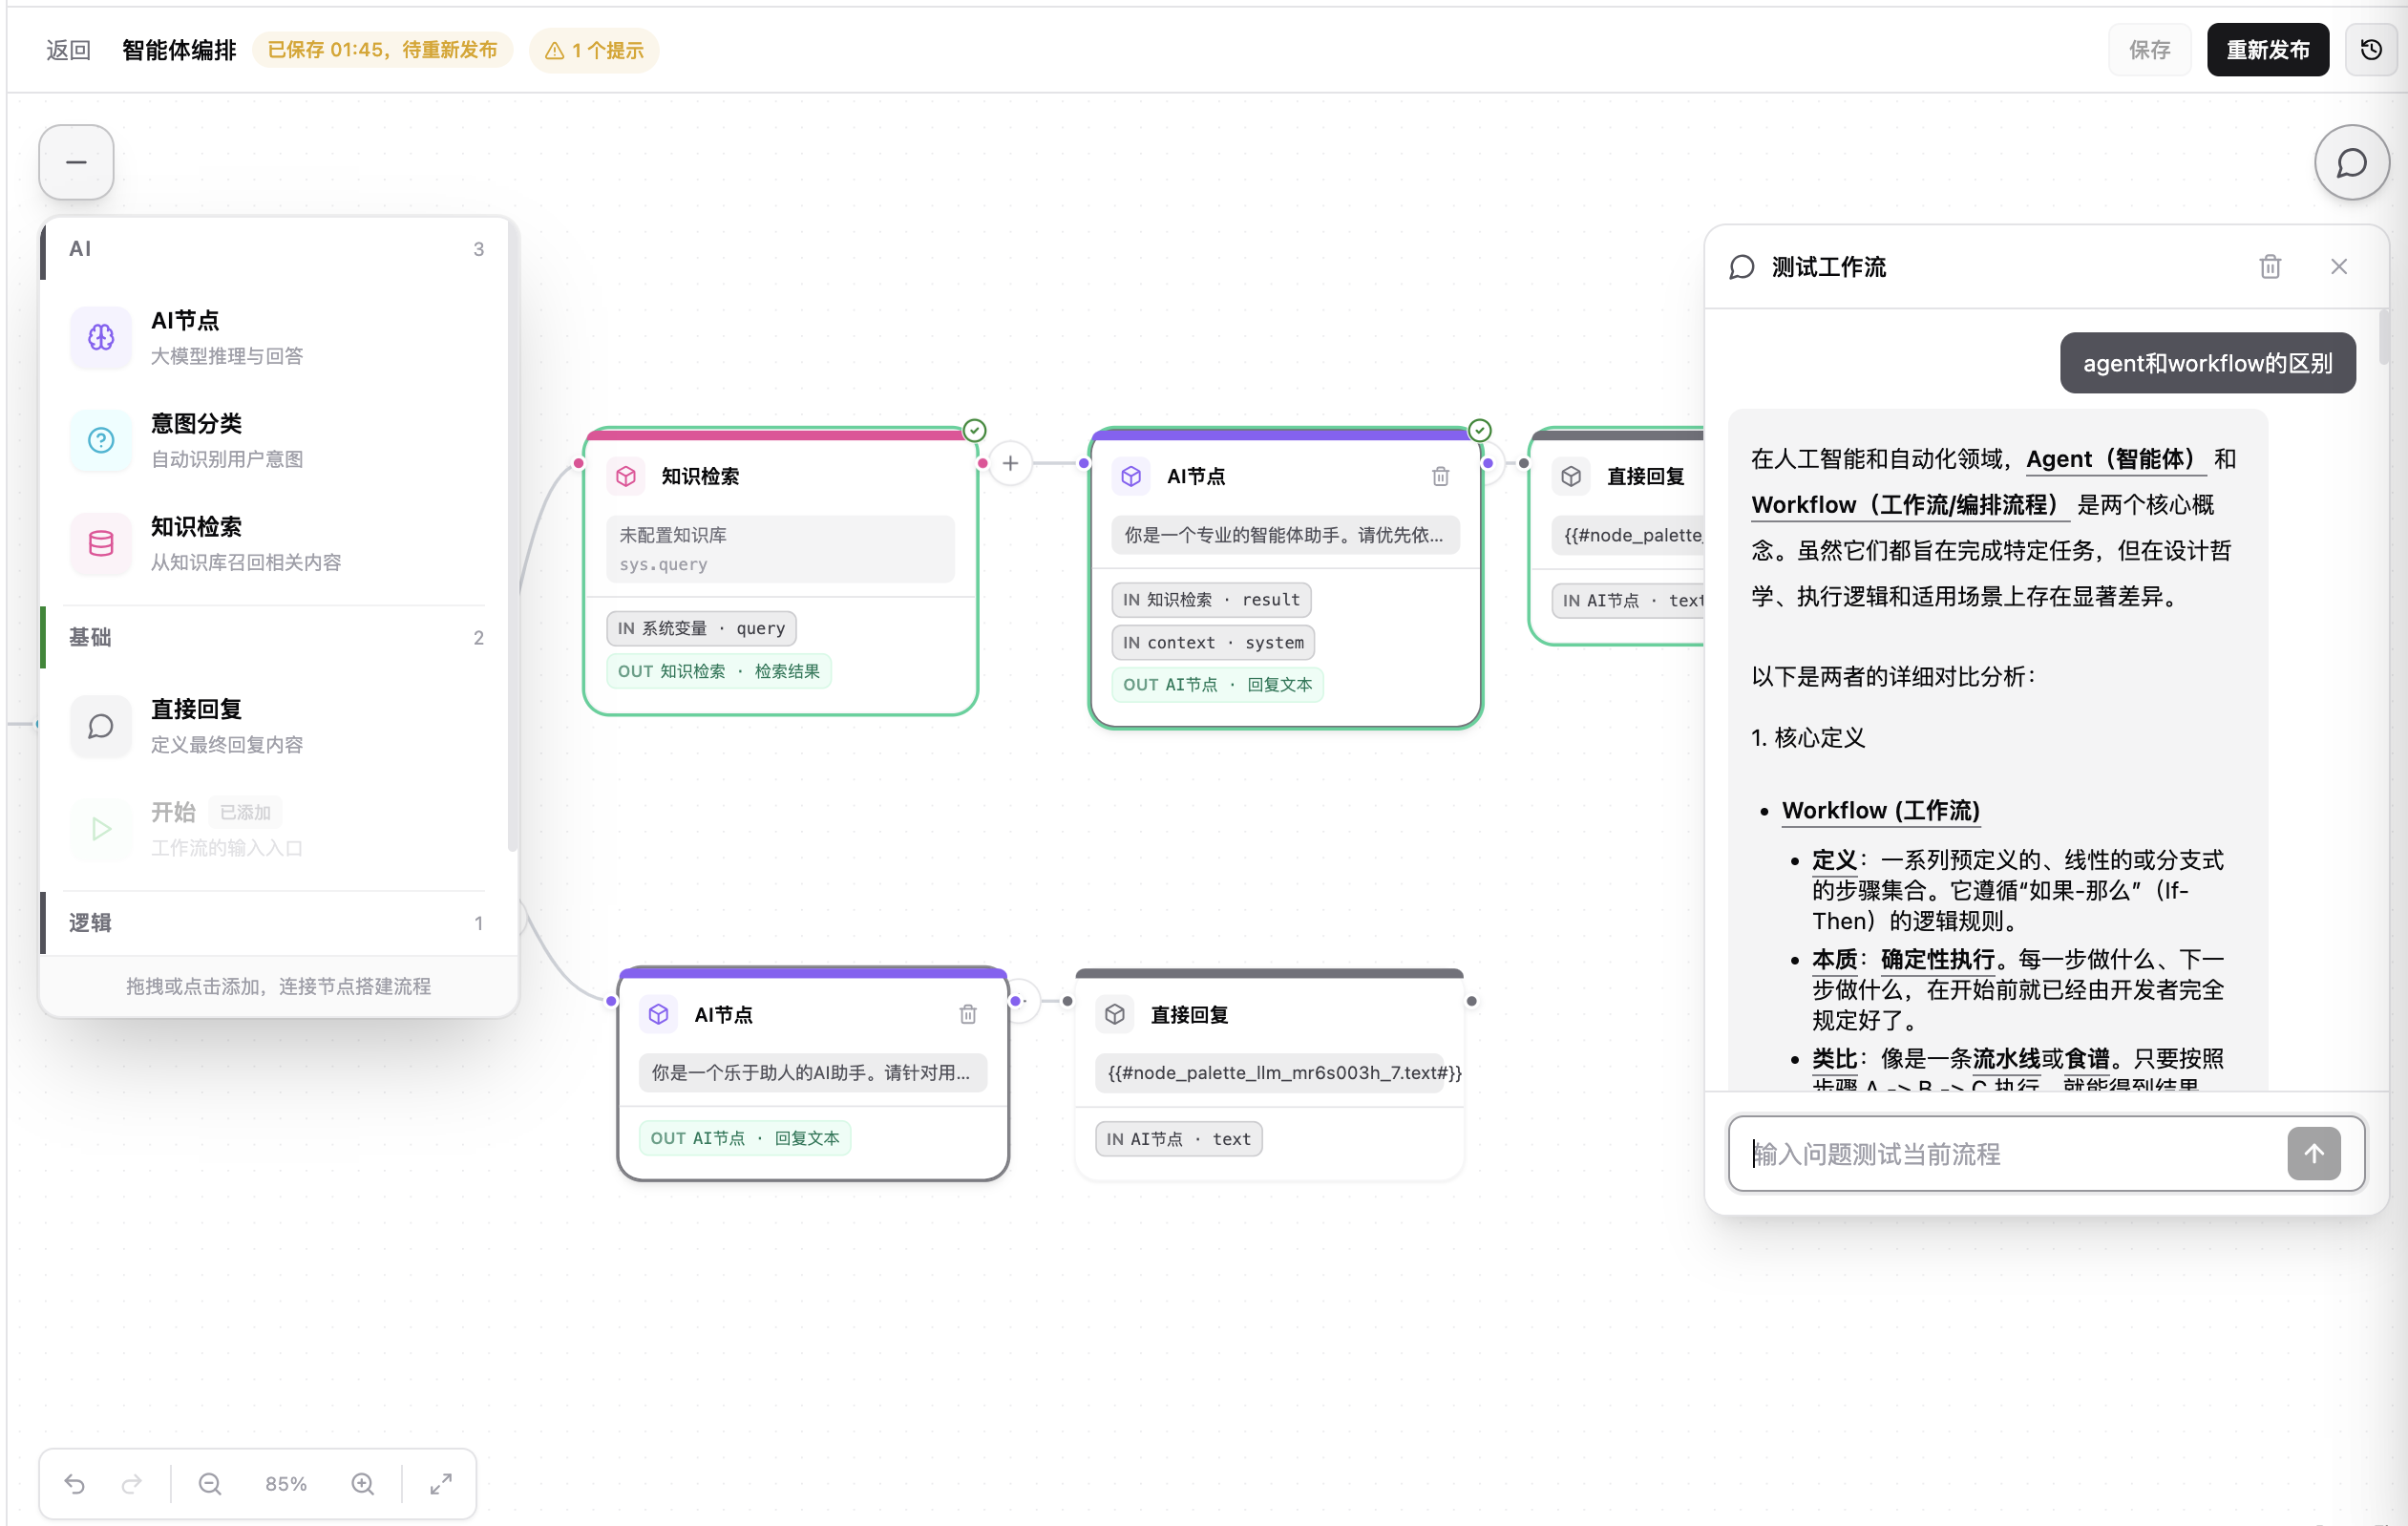Fit canvas to screen expand icon
This screenshot has width=2408, height=1526.
pyautogui.click(x=441, y=1483)
